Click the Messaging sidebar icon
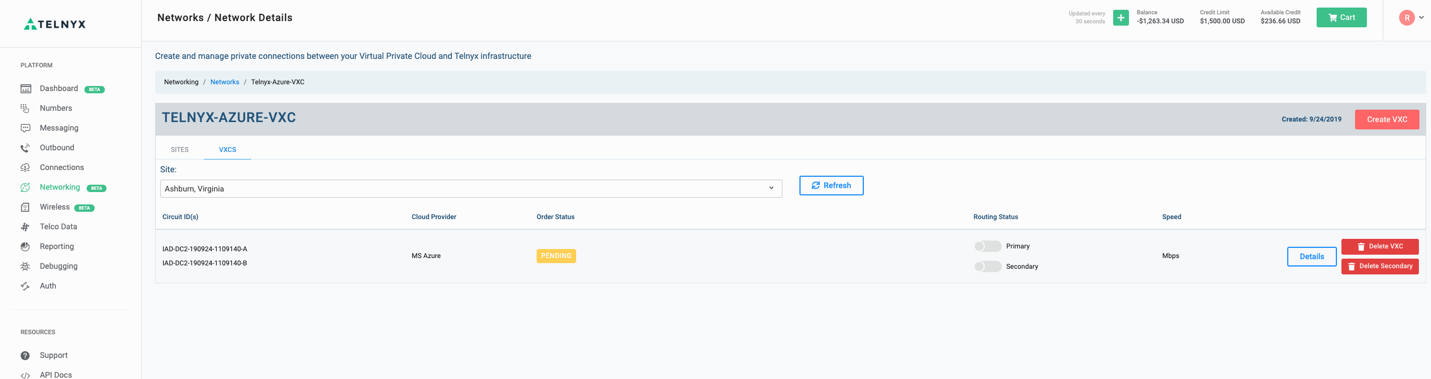 pos(26,128)
